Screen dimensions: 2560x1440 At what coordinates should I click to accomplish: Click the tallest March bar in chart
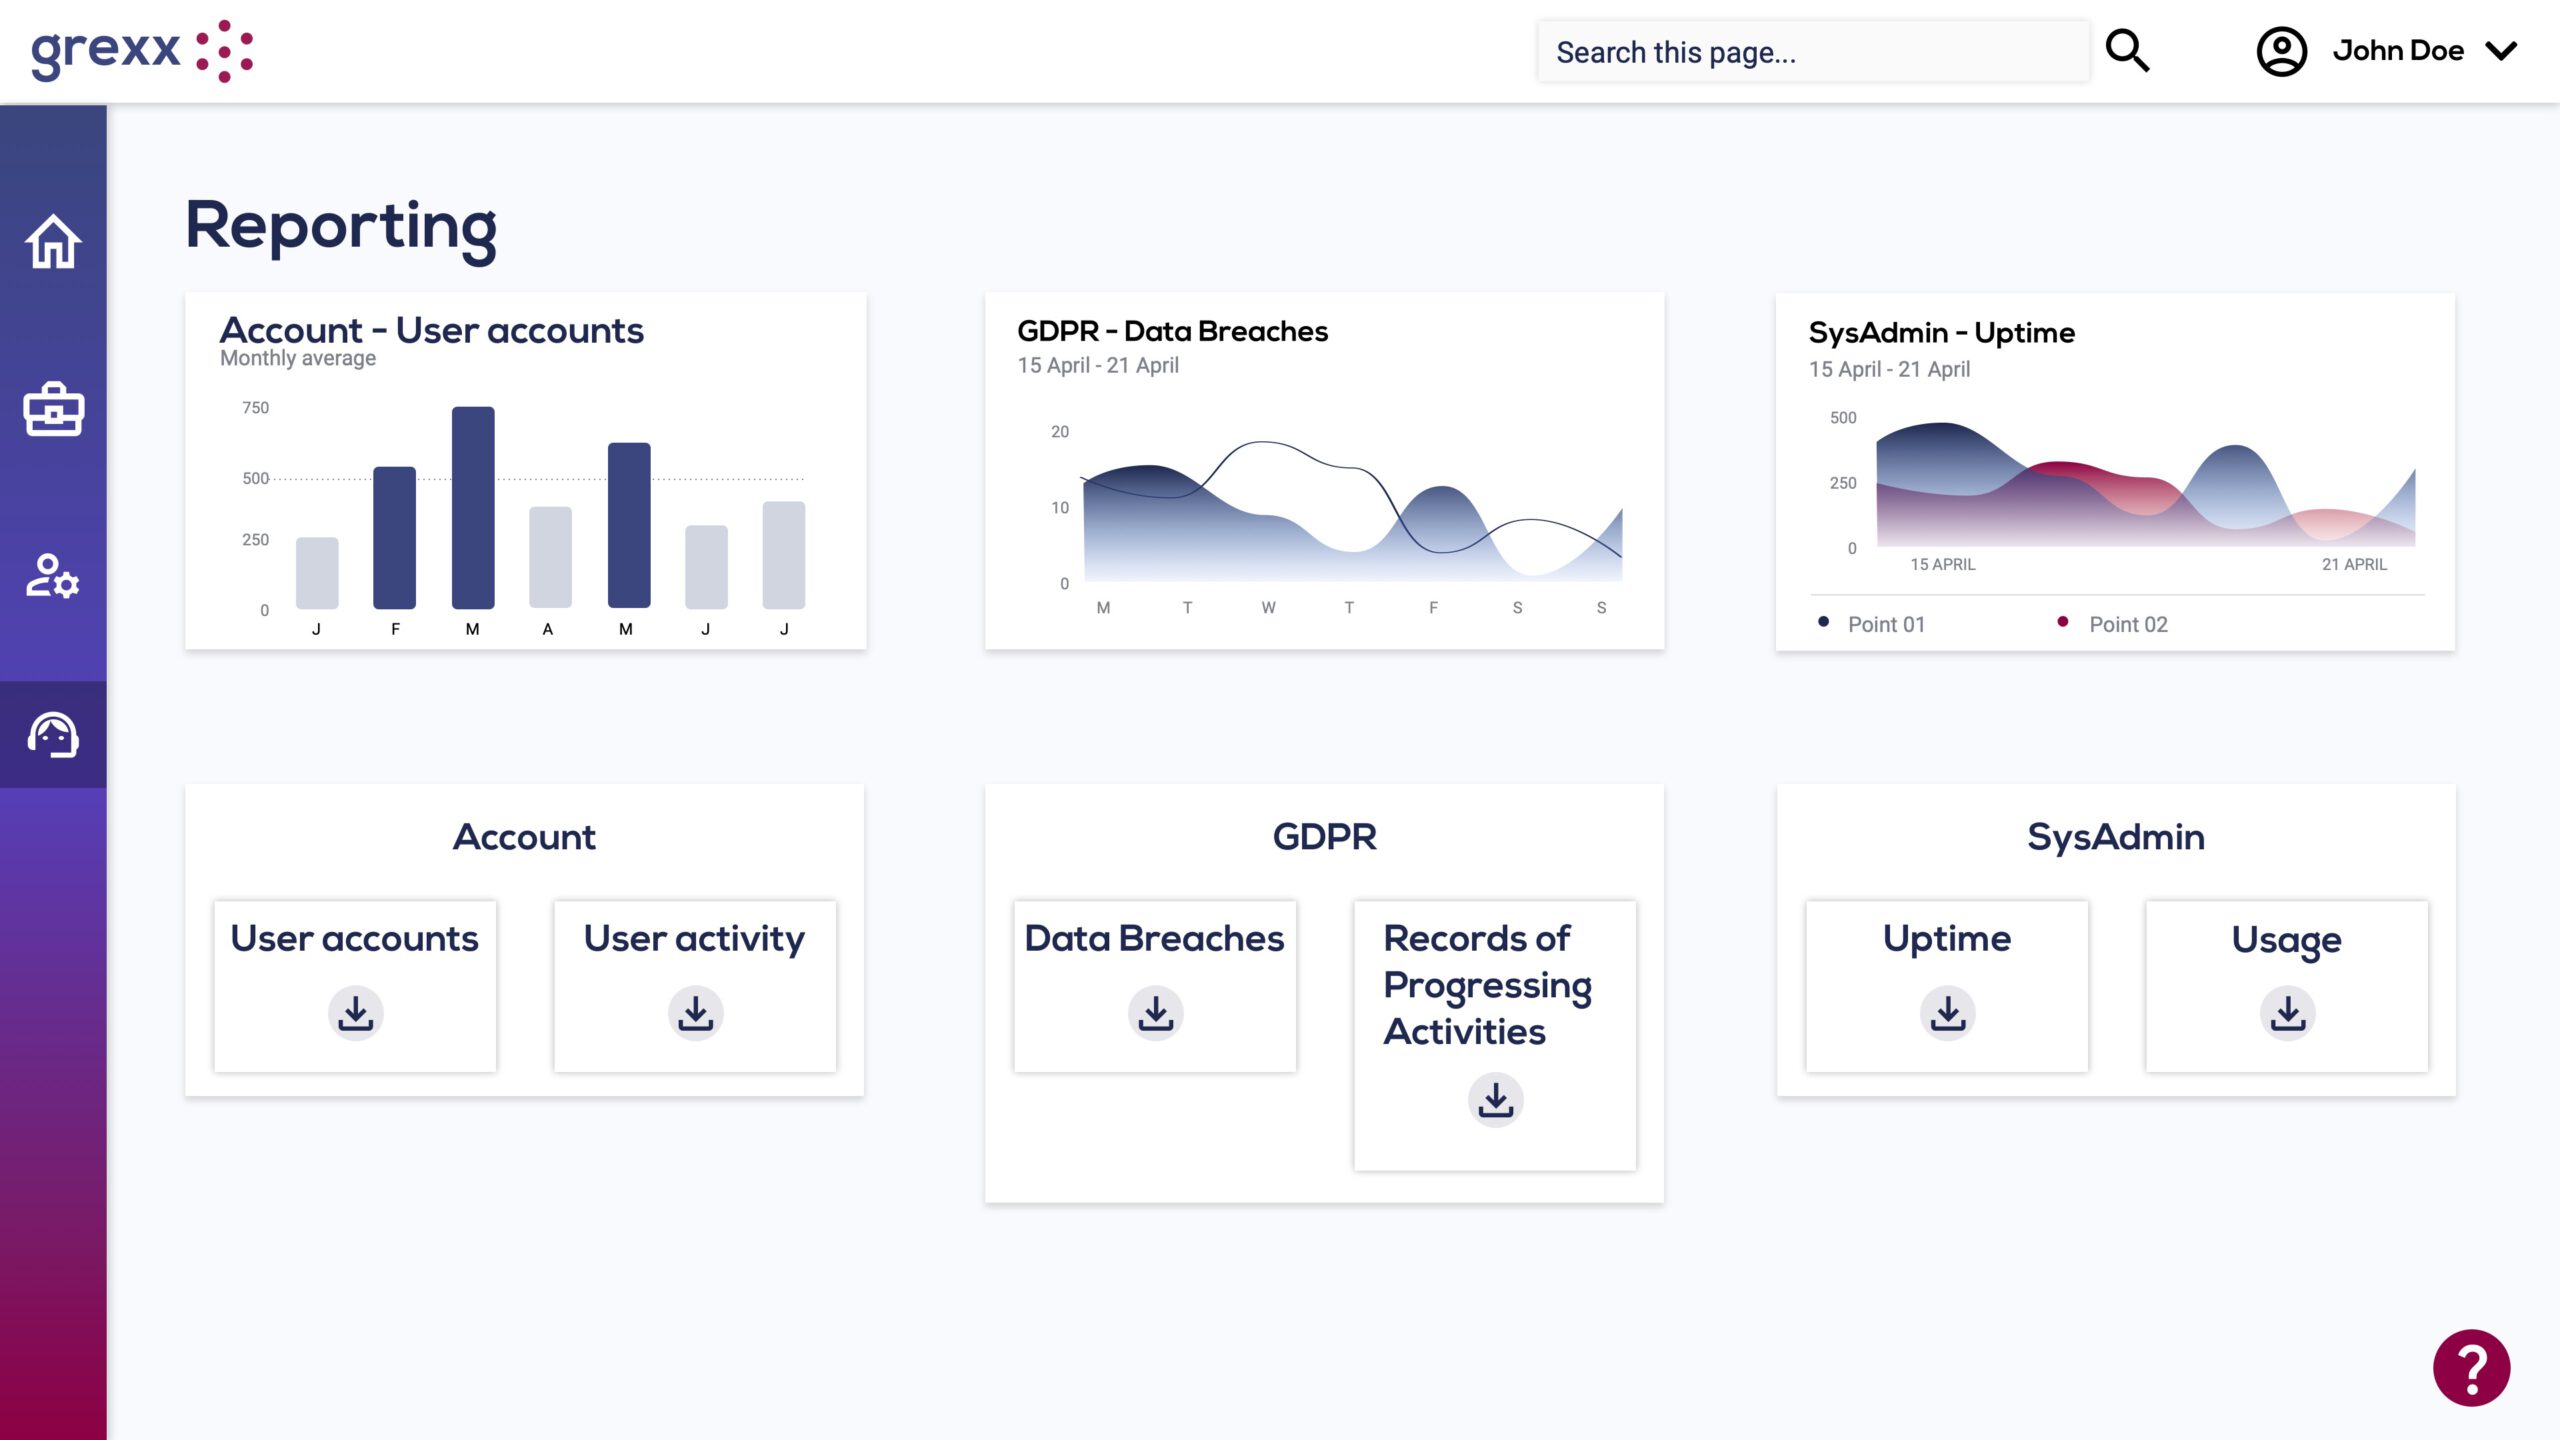473,507
